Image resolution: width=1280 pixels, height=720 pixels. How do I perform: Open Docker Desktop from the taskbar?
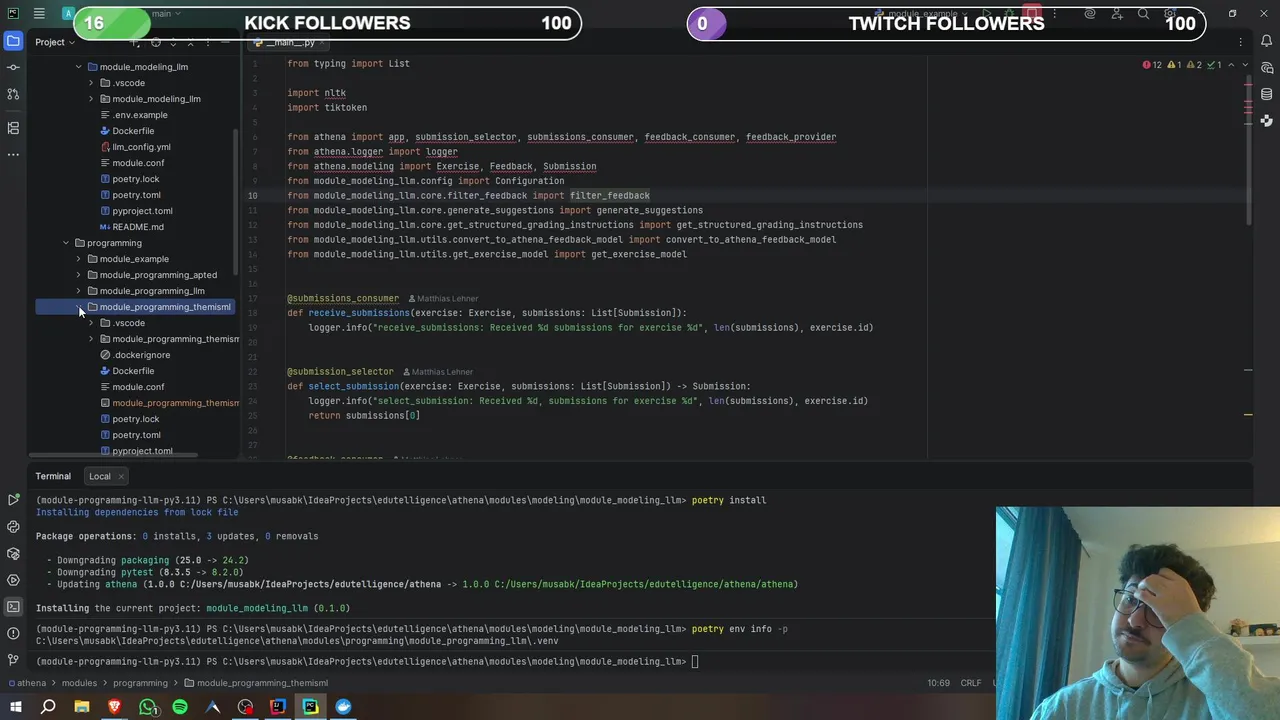[x=343, y=707]
